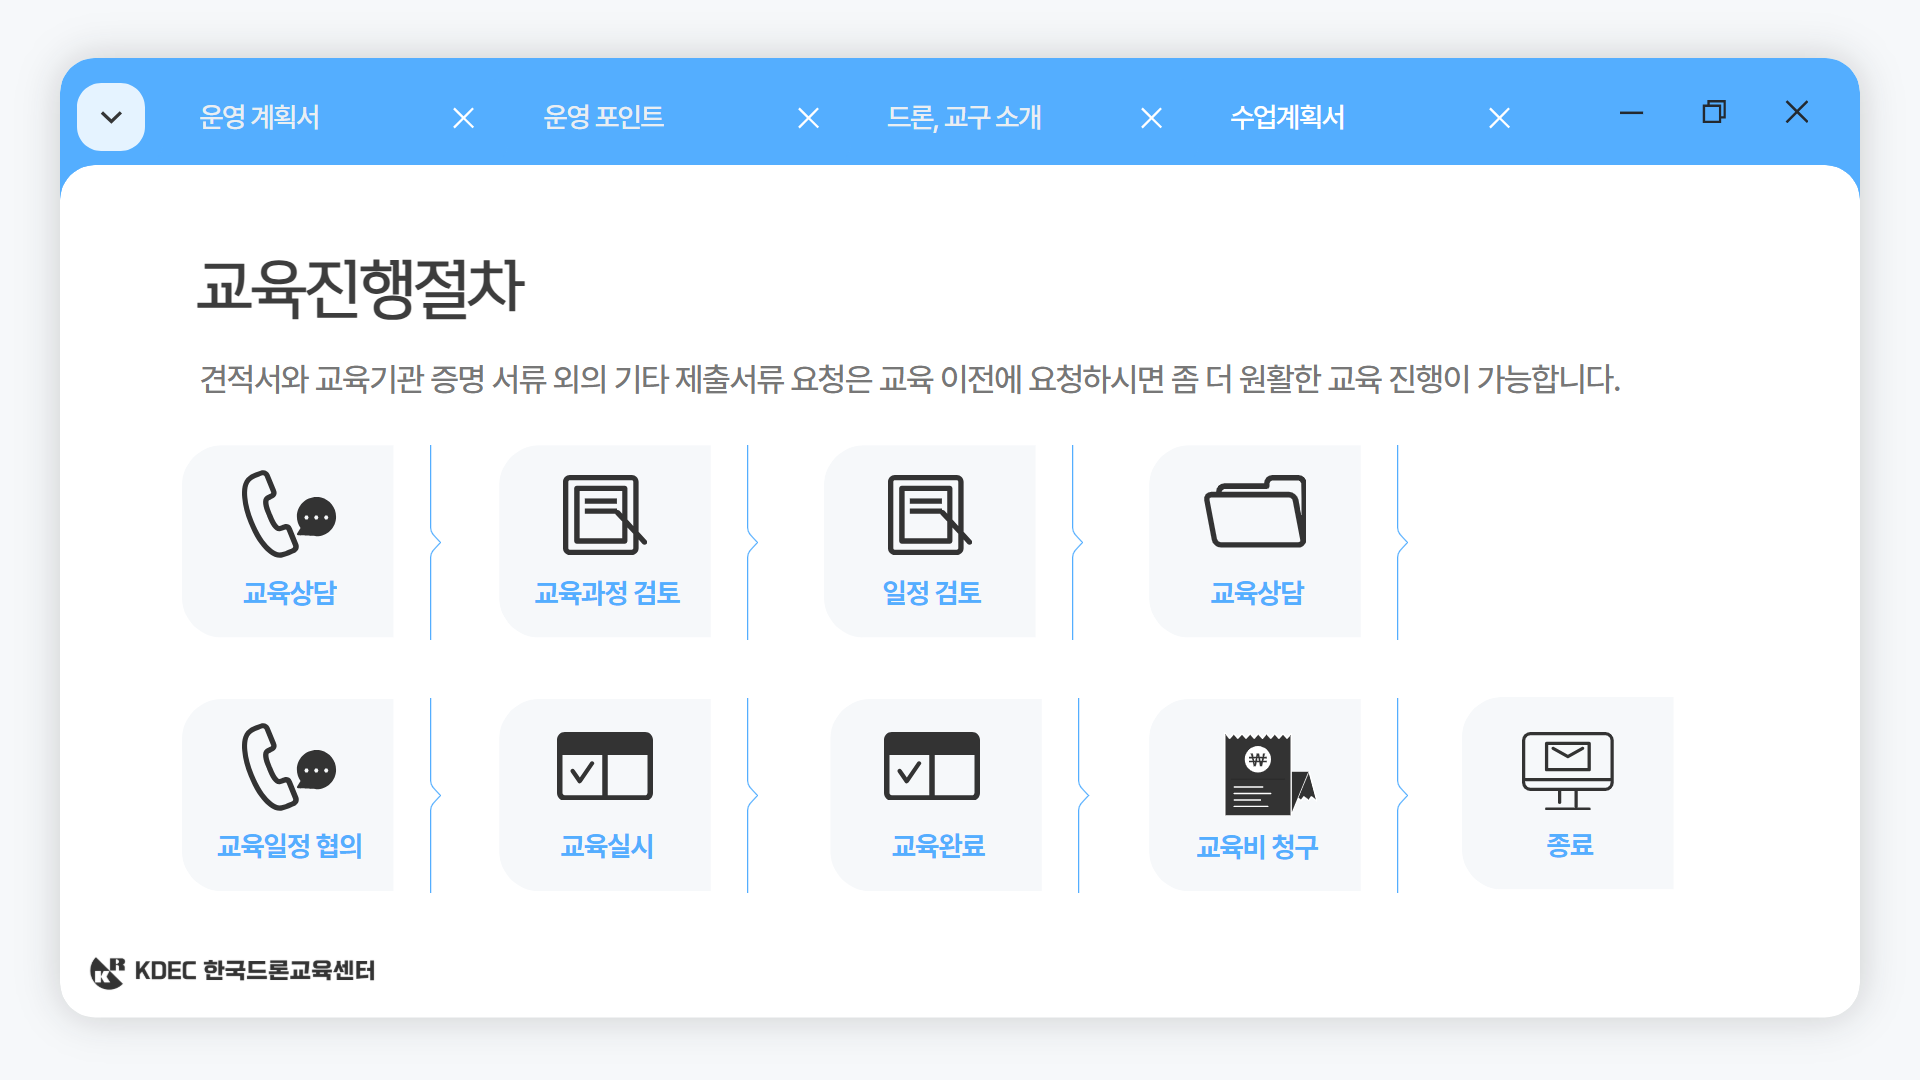Close the 수업계획서 tab

point(1499,118)
